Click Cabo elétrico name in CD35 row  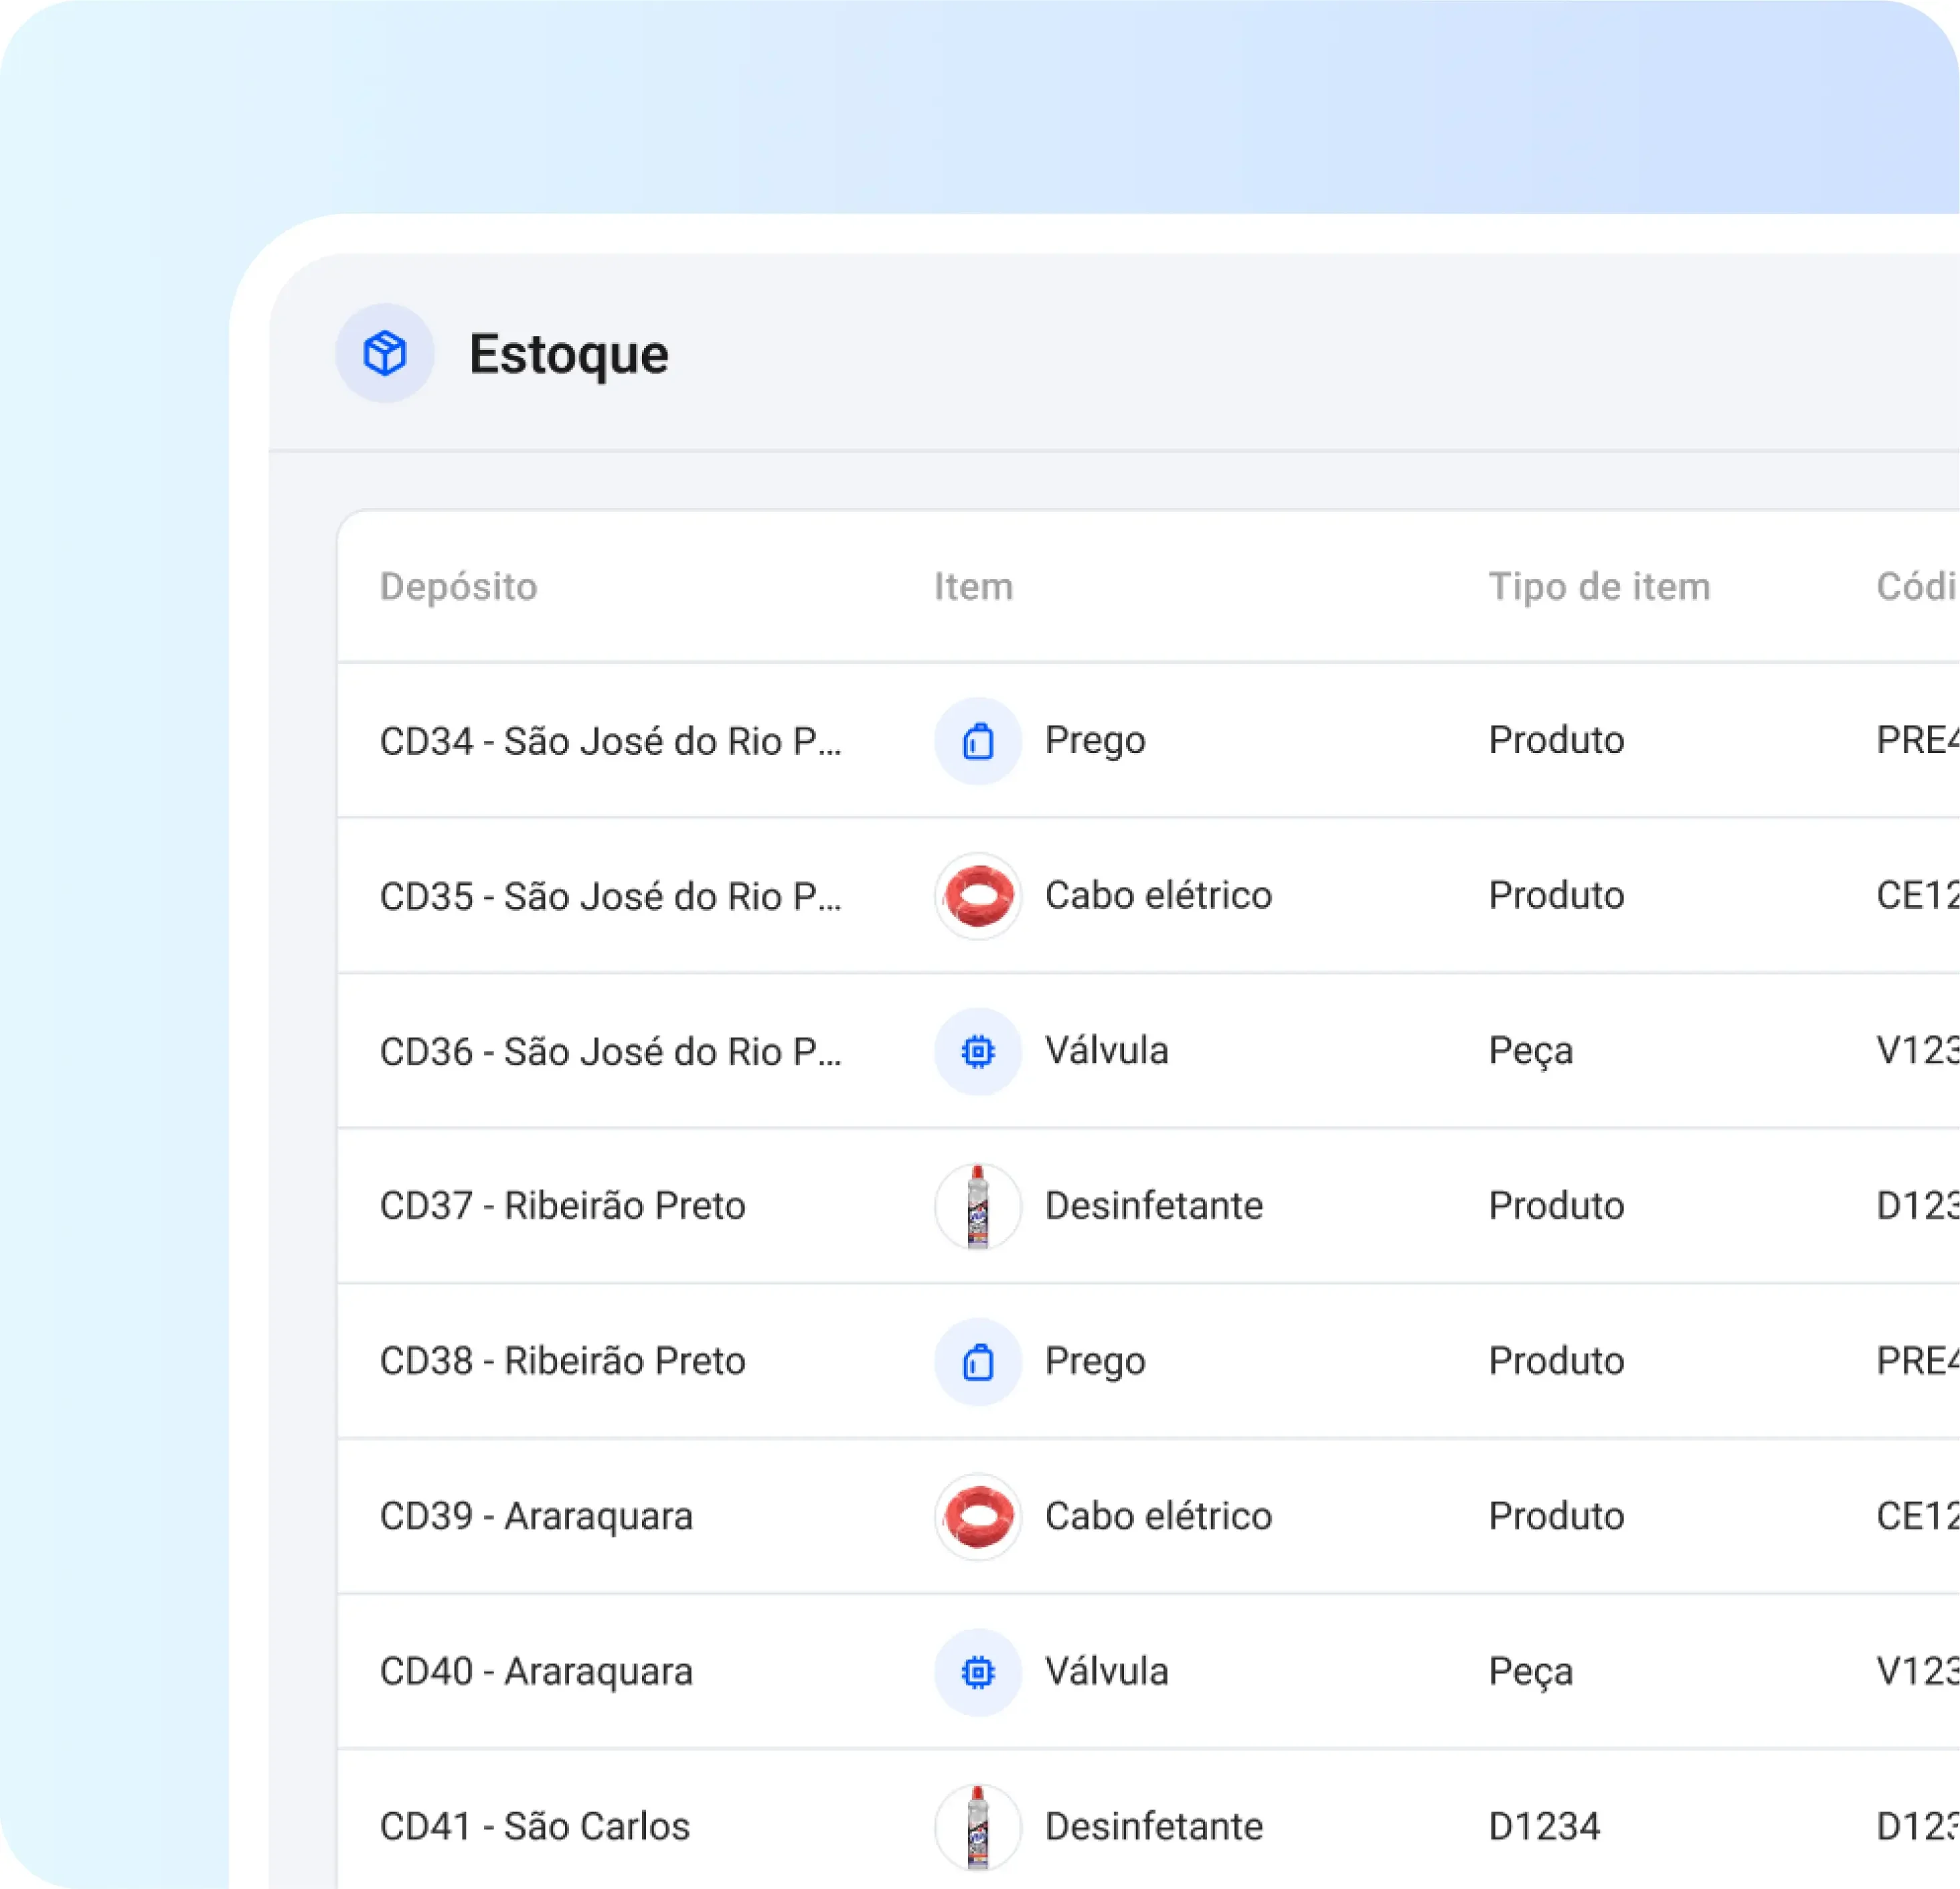tap(1158, 896)
